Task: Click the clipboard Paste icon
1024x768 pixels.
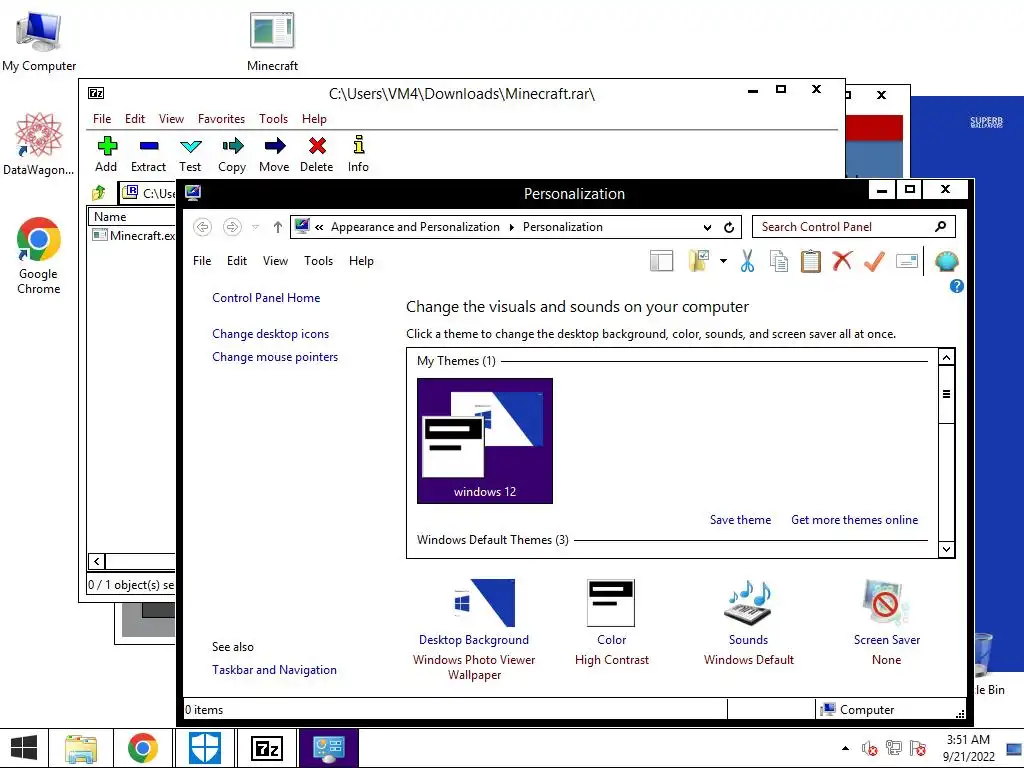Action: (810, 261)
